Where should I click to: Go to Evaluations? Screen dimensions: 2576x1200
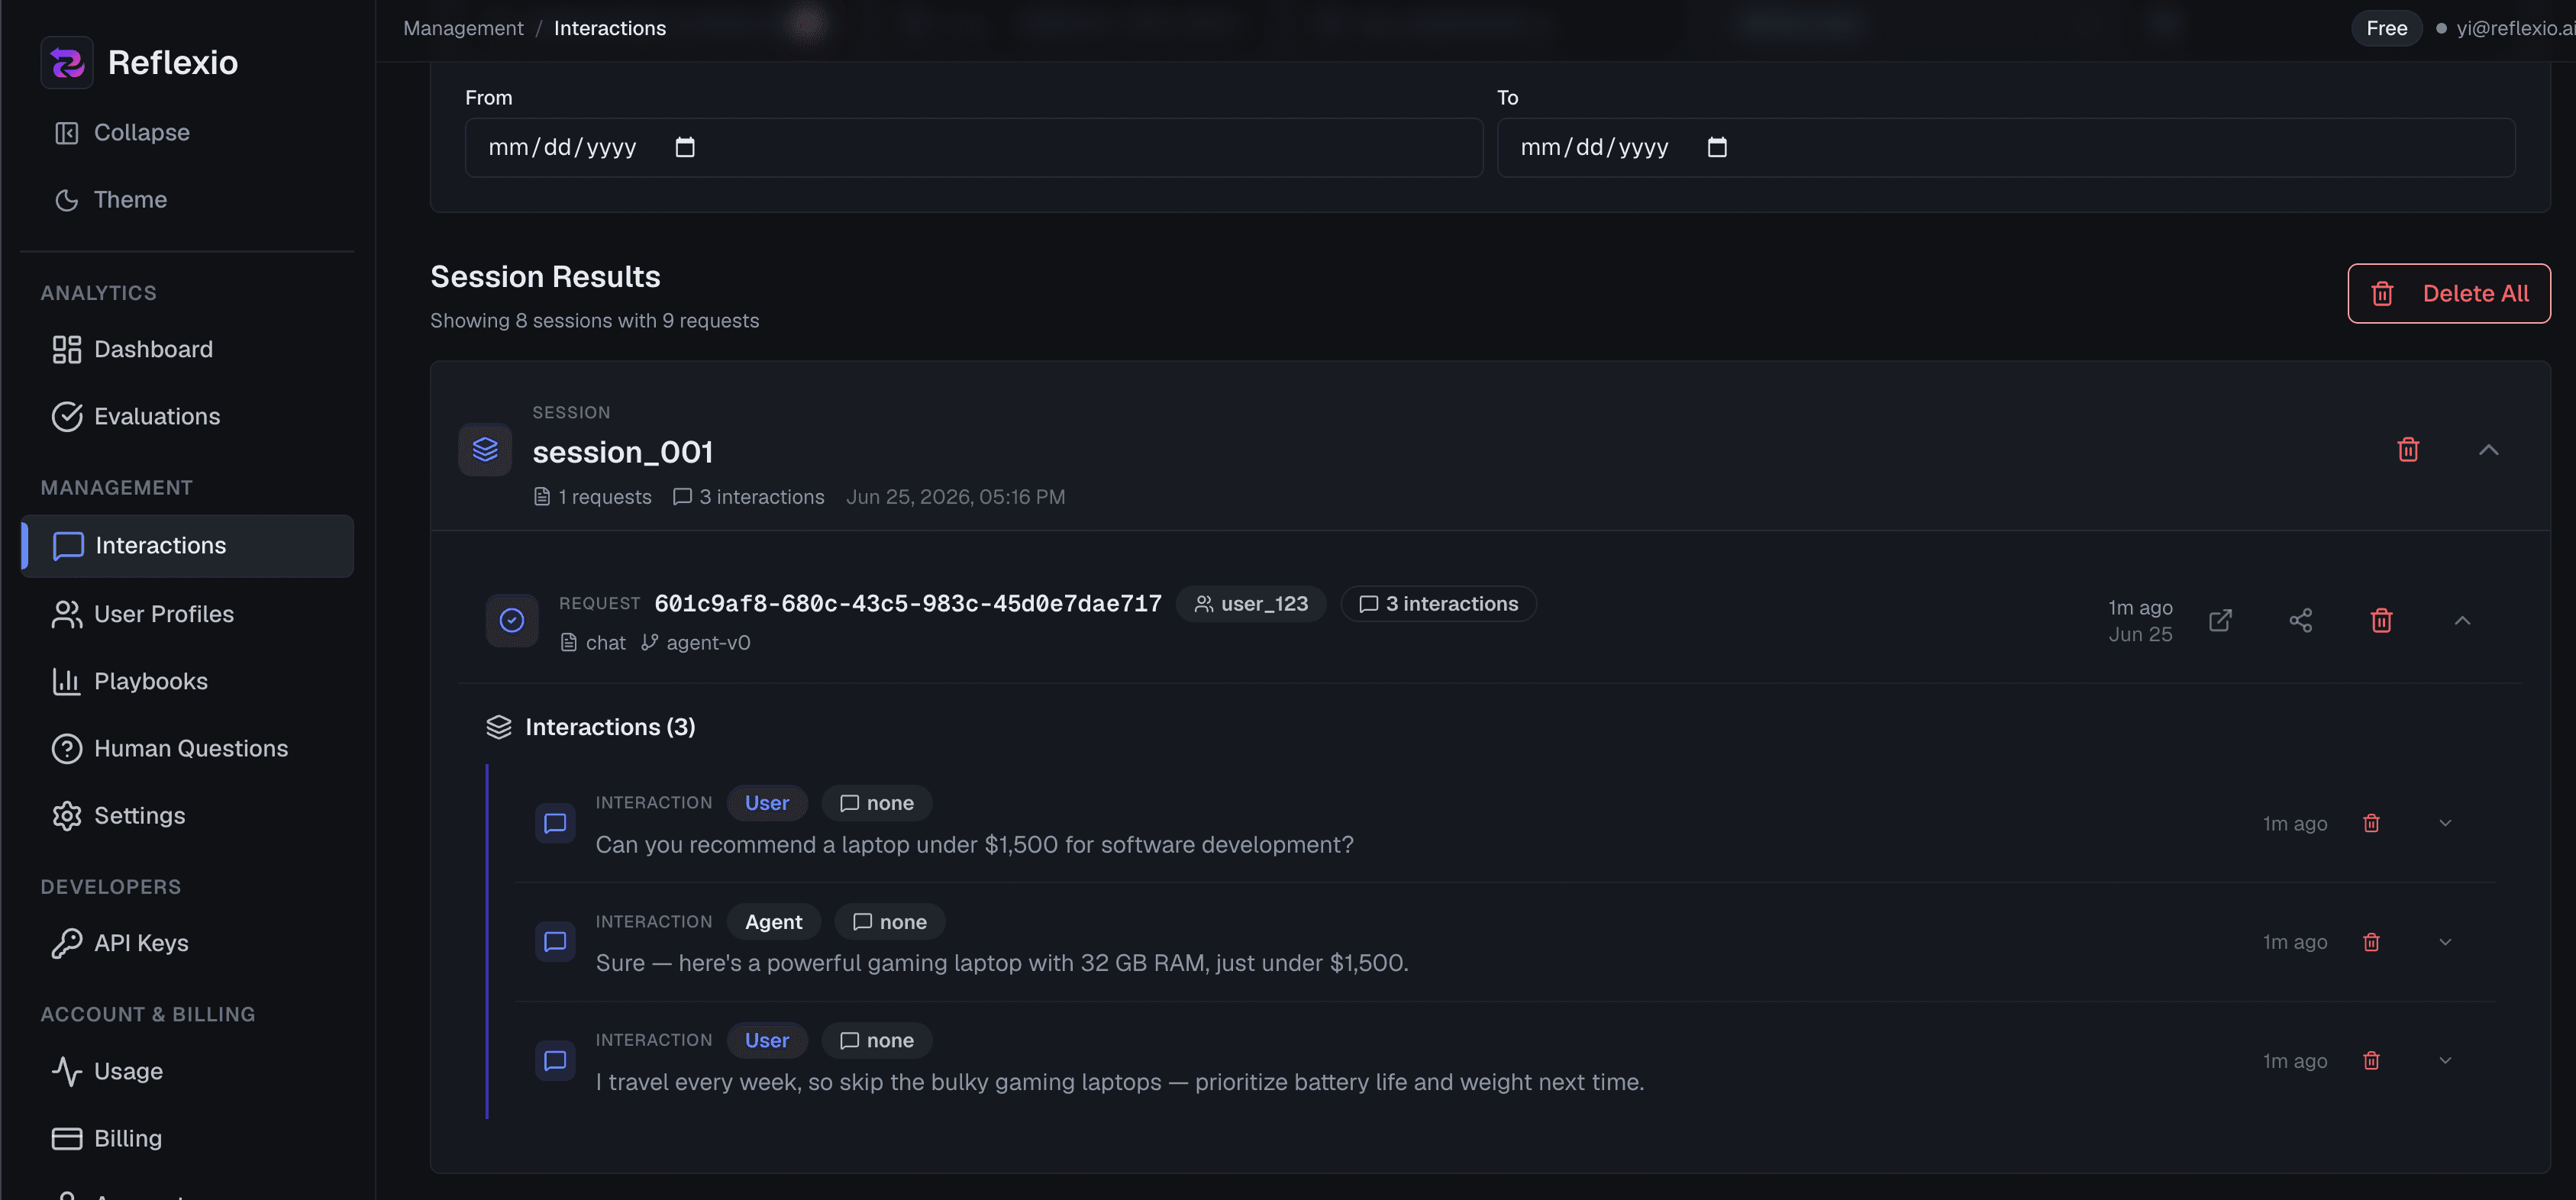click(x=187, y=417)
